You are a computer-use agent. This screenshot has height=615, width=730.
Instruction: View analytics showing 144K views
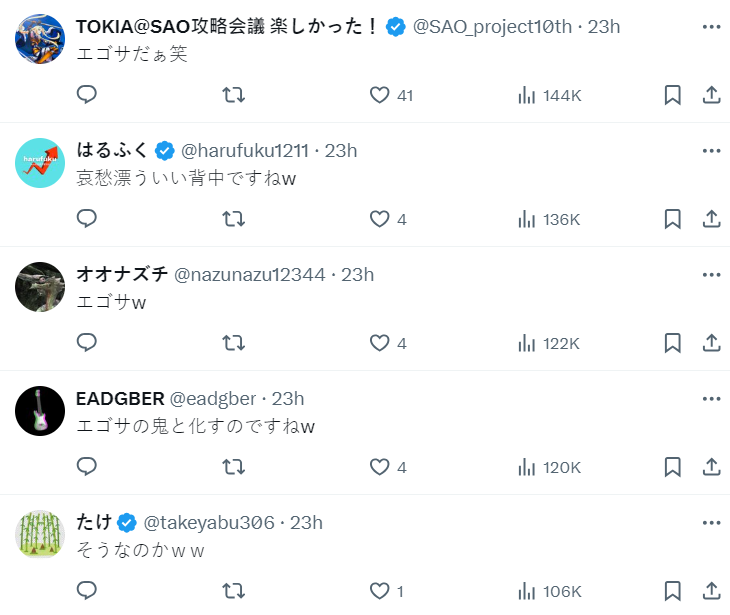549,95
